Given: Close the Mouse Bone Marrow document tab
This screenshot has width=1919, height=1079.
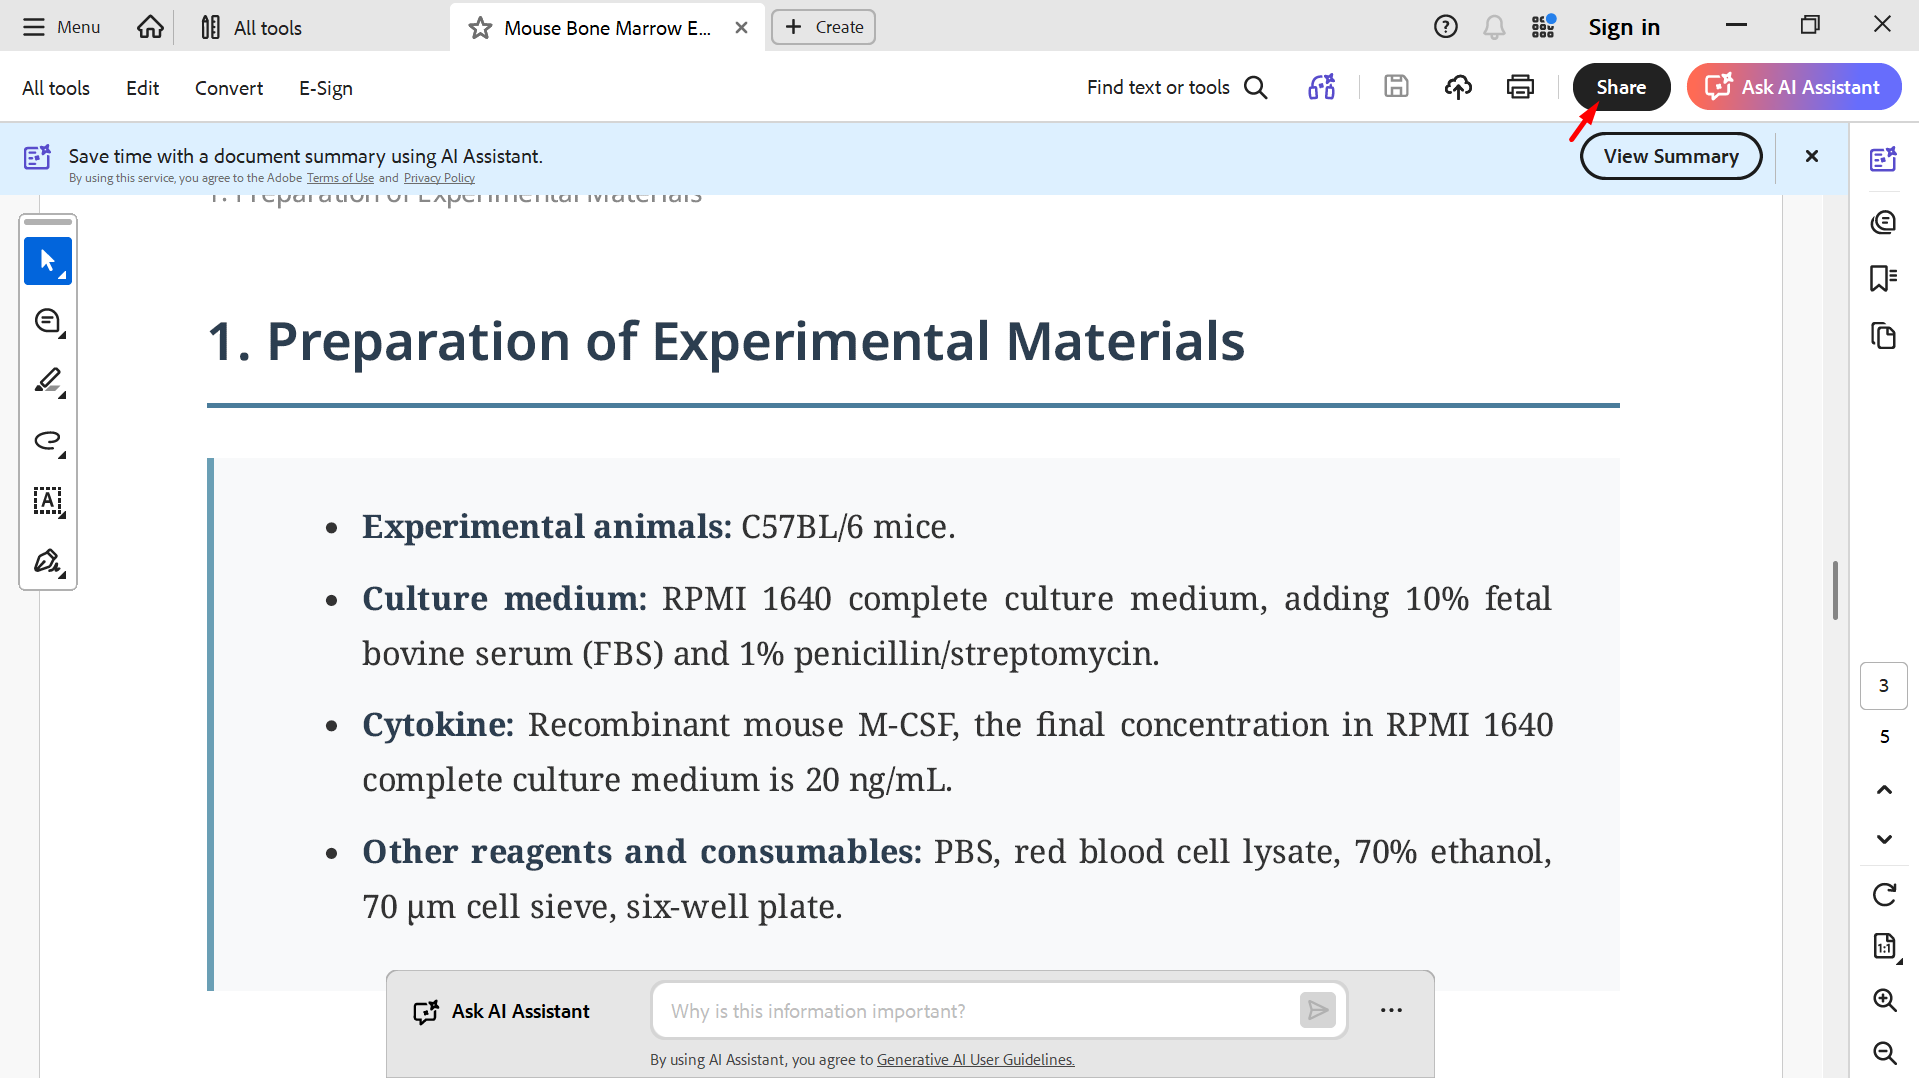Looking at the screenshot, I should click(741, 28).
